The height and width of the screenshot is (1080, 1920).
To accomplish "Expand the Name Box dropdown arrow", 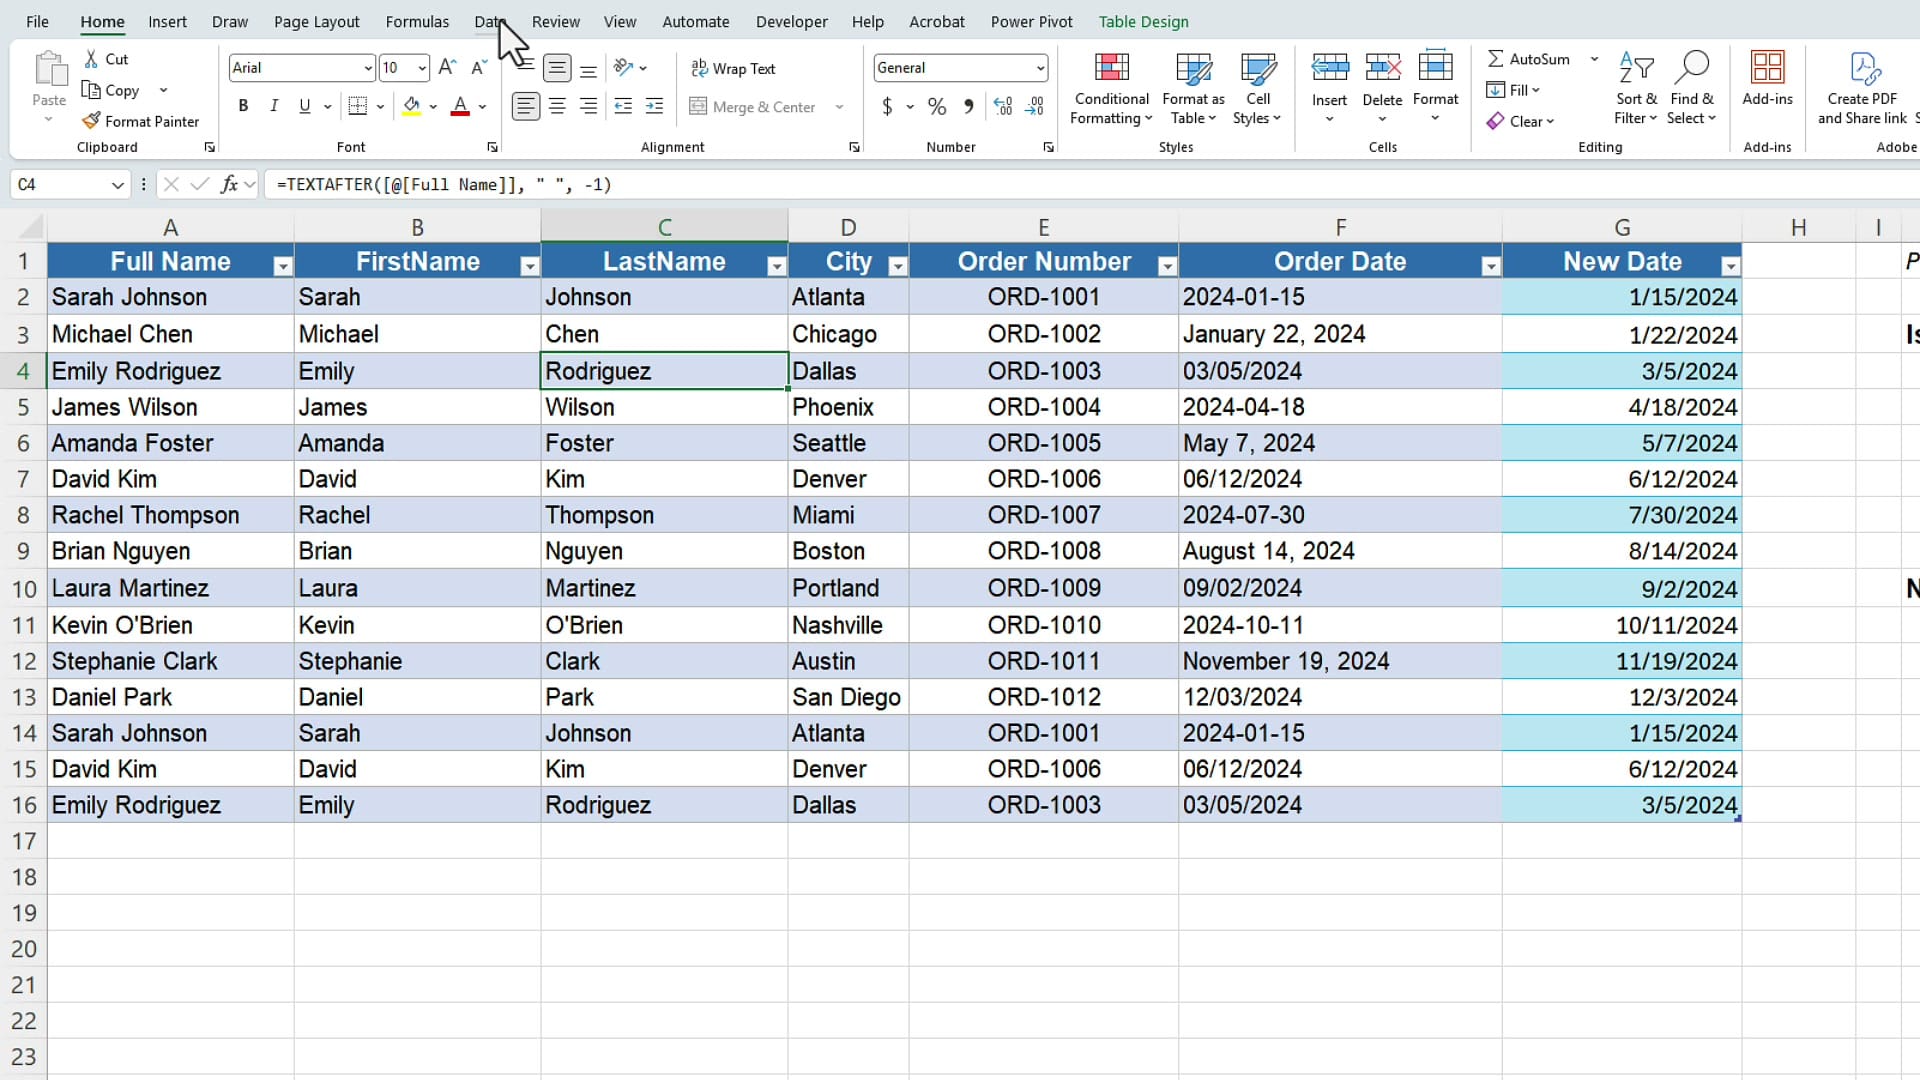I will tap(117, 185).
